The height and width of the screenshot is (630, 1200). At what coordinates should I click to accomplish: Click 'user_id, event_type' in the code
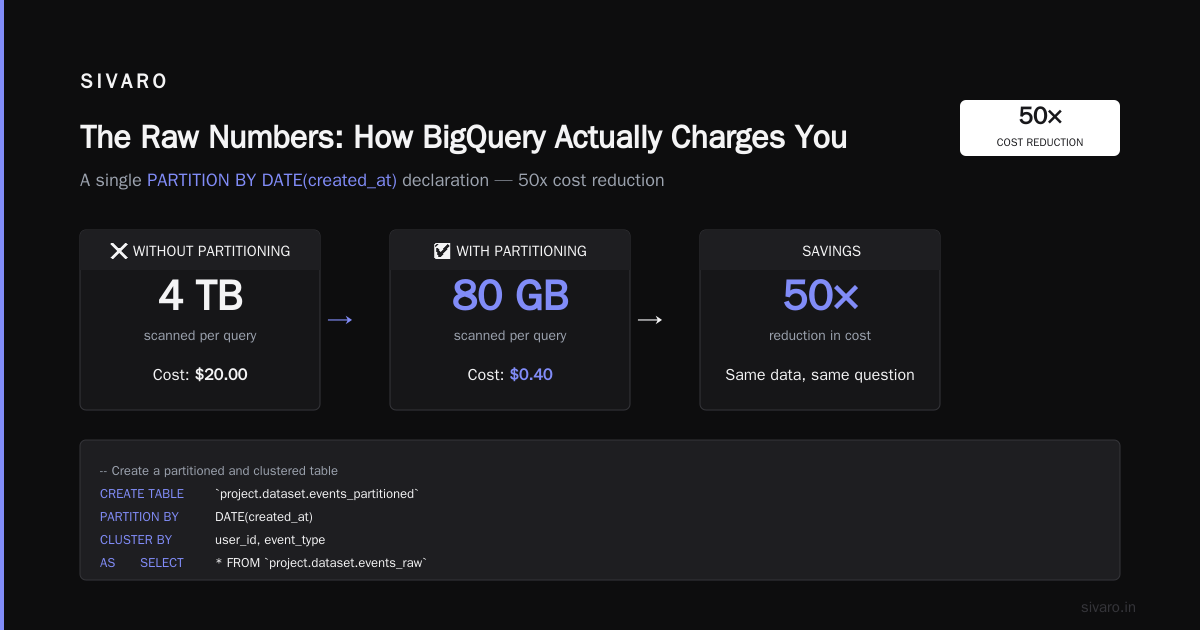click(x=270, y=540)
